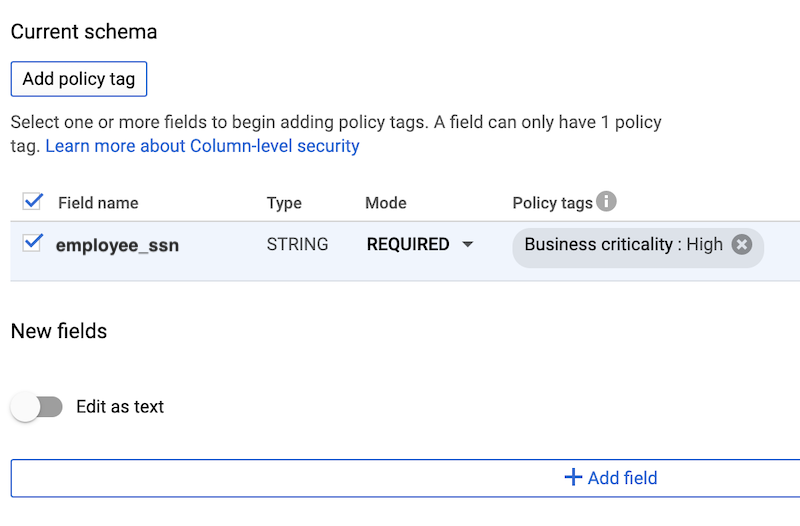Uncheck the employee_ssn row checkbox
The width and height of the screenshot is (800, 526).
click(x=33, y=243)
